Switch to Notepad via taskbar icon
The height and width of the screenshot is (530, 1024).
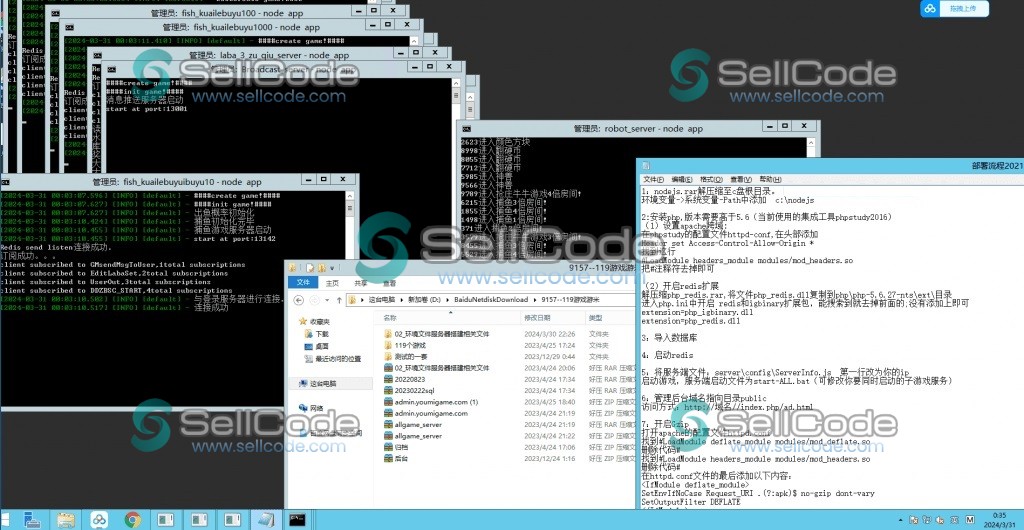pyautogui.click(x=265, y=520)
